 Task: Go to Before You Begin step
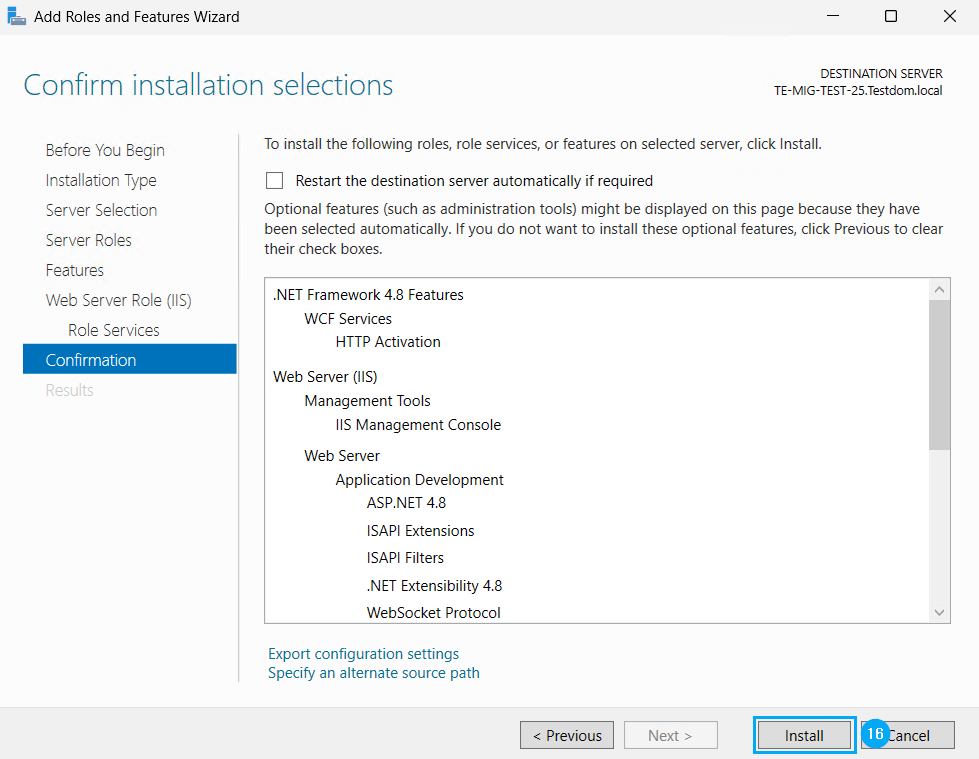(105, 150)
